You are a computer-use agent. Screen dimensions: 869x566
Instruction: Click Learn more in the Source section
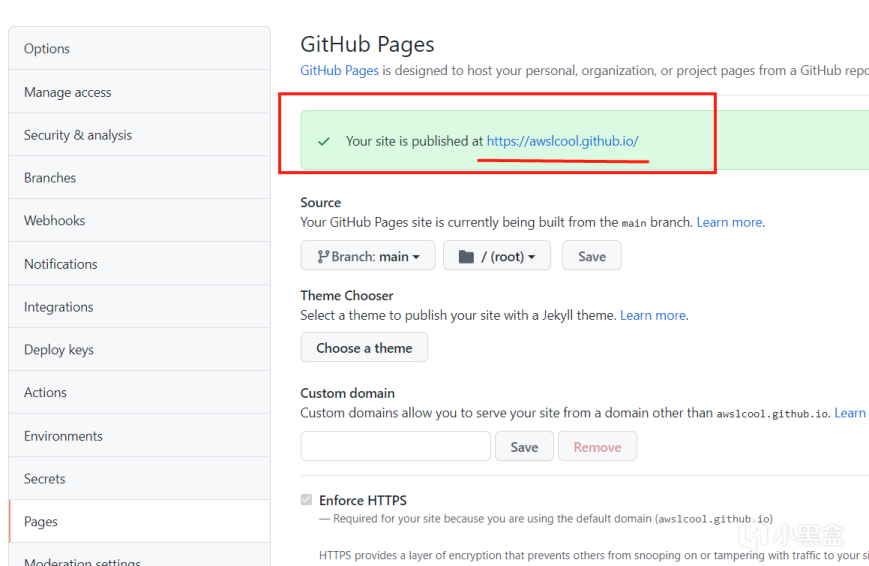(729, 222)
